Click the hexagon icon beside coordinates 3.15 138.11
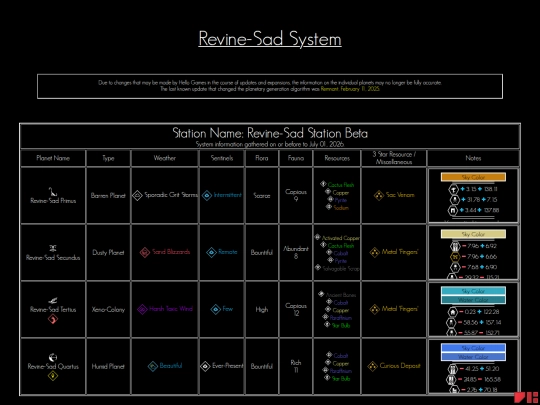Screen dimensions: 540x405 pyautogui.click(x=454, y=189)
